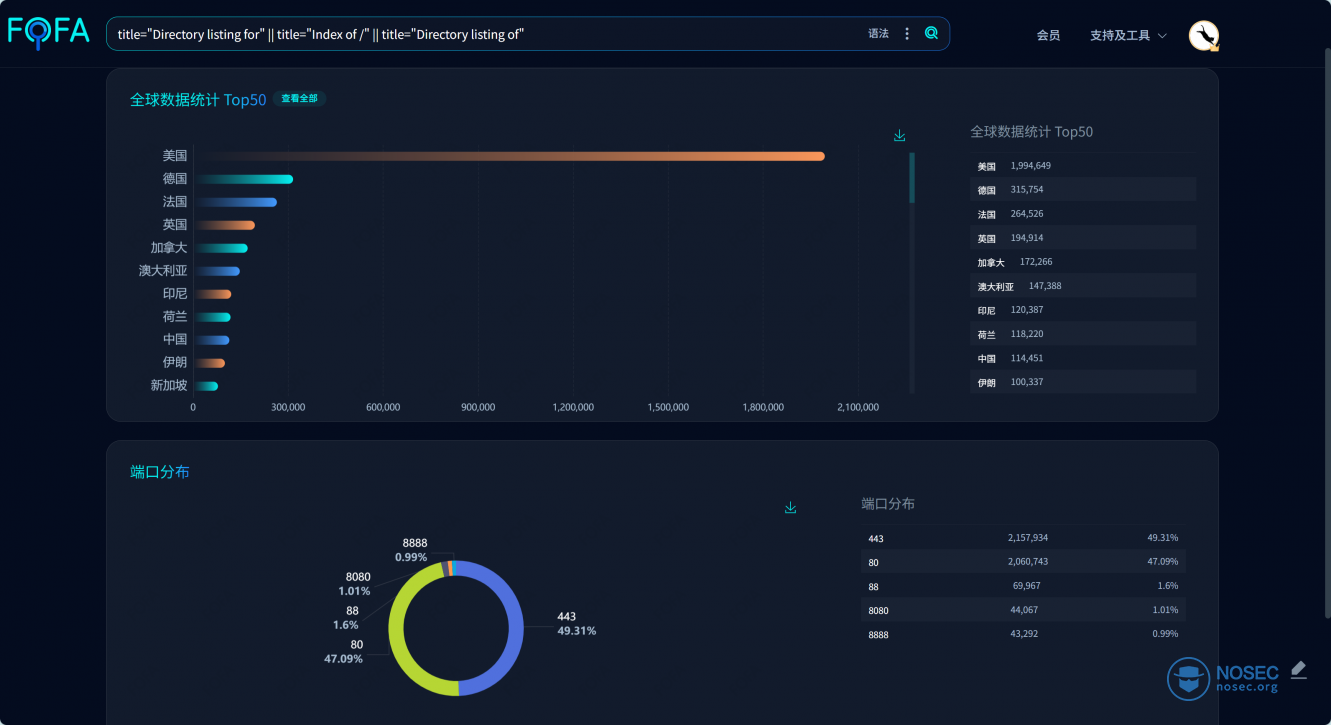Viewport: 1331px width, 725px height.
Task: Click the 查看全部 button
Action: pyautogui.click(x=299, y=99)
